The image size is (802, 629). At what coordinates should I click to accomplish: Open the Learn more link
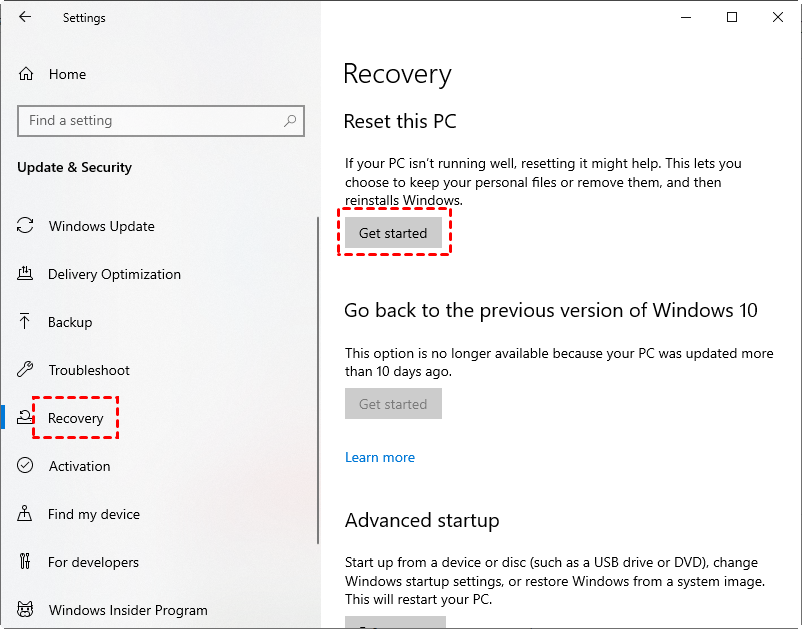click(379, 457)
